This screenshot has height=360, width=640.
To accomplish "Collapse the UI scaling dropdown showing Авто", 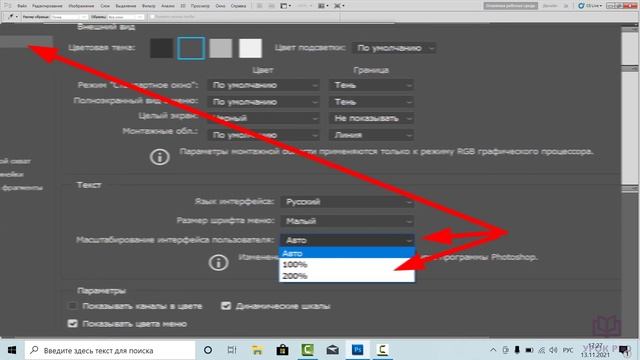I will pos(347,240).
